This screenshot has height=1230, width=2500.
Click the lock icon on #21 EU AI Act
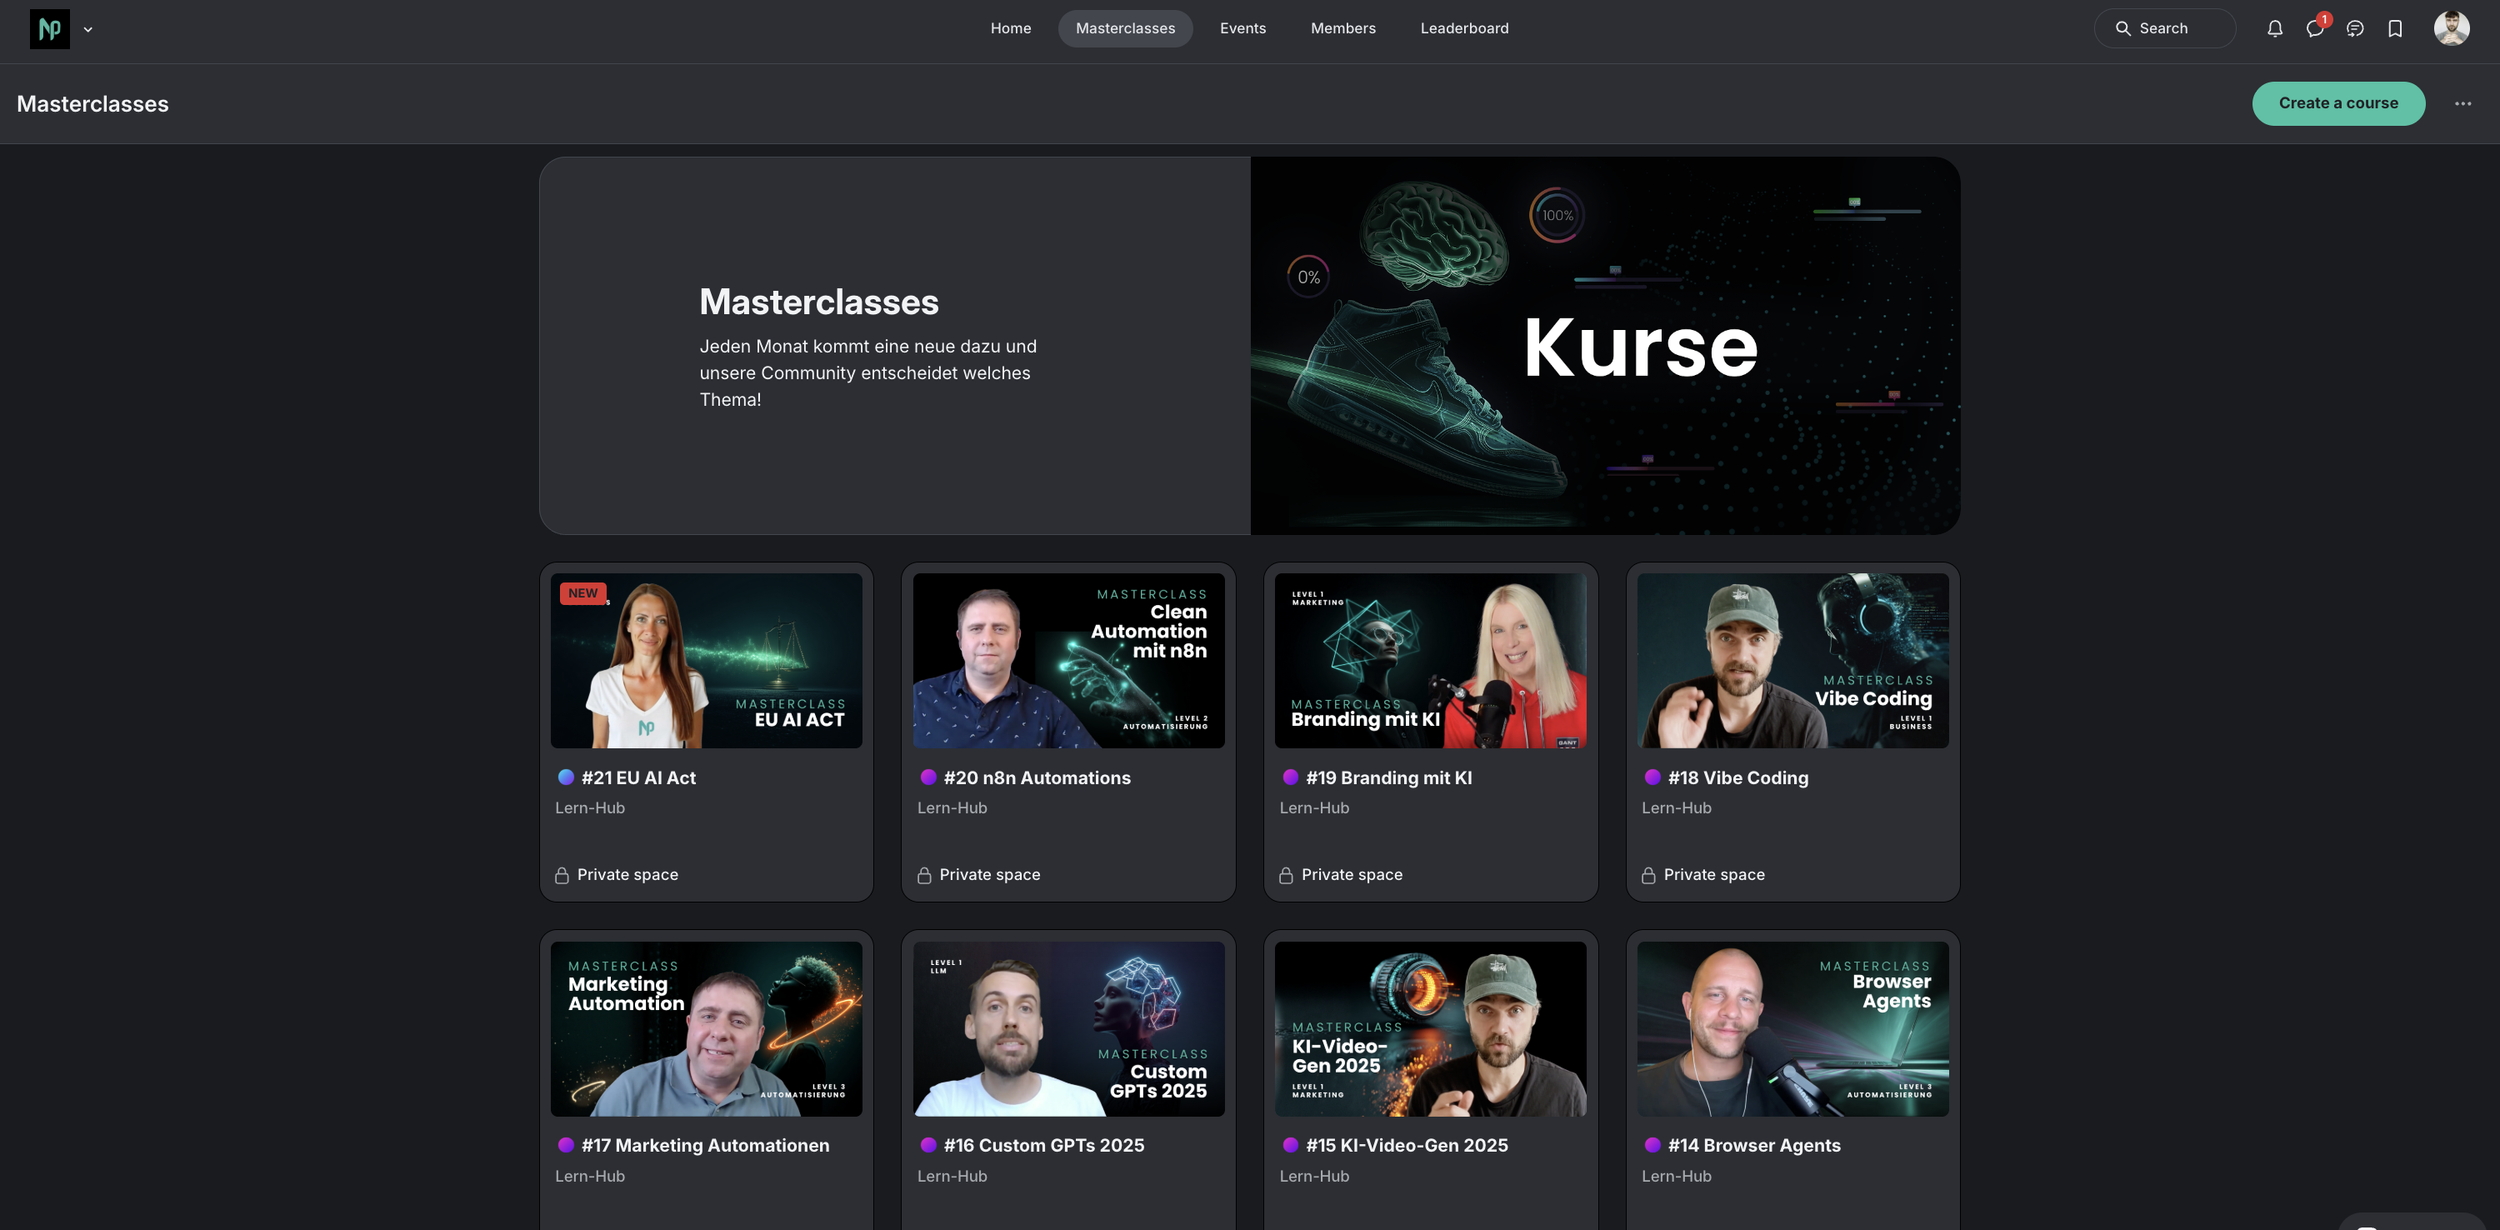coord(562,875)
